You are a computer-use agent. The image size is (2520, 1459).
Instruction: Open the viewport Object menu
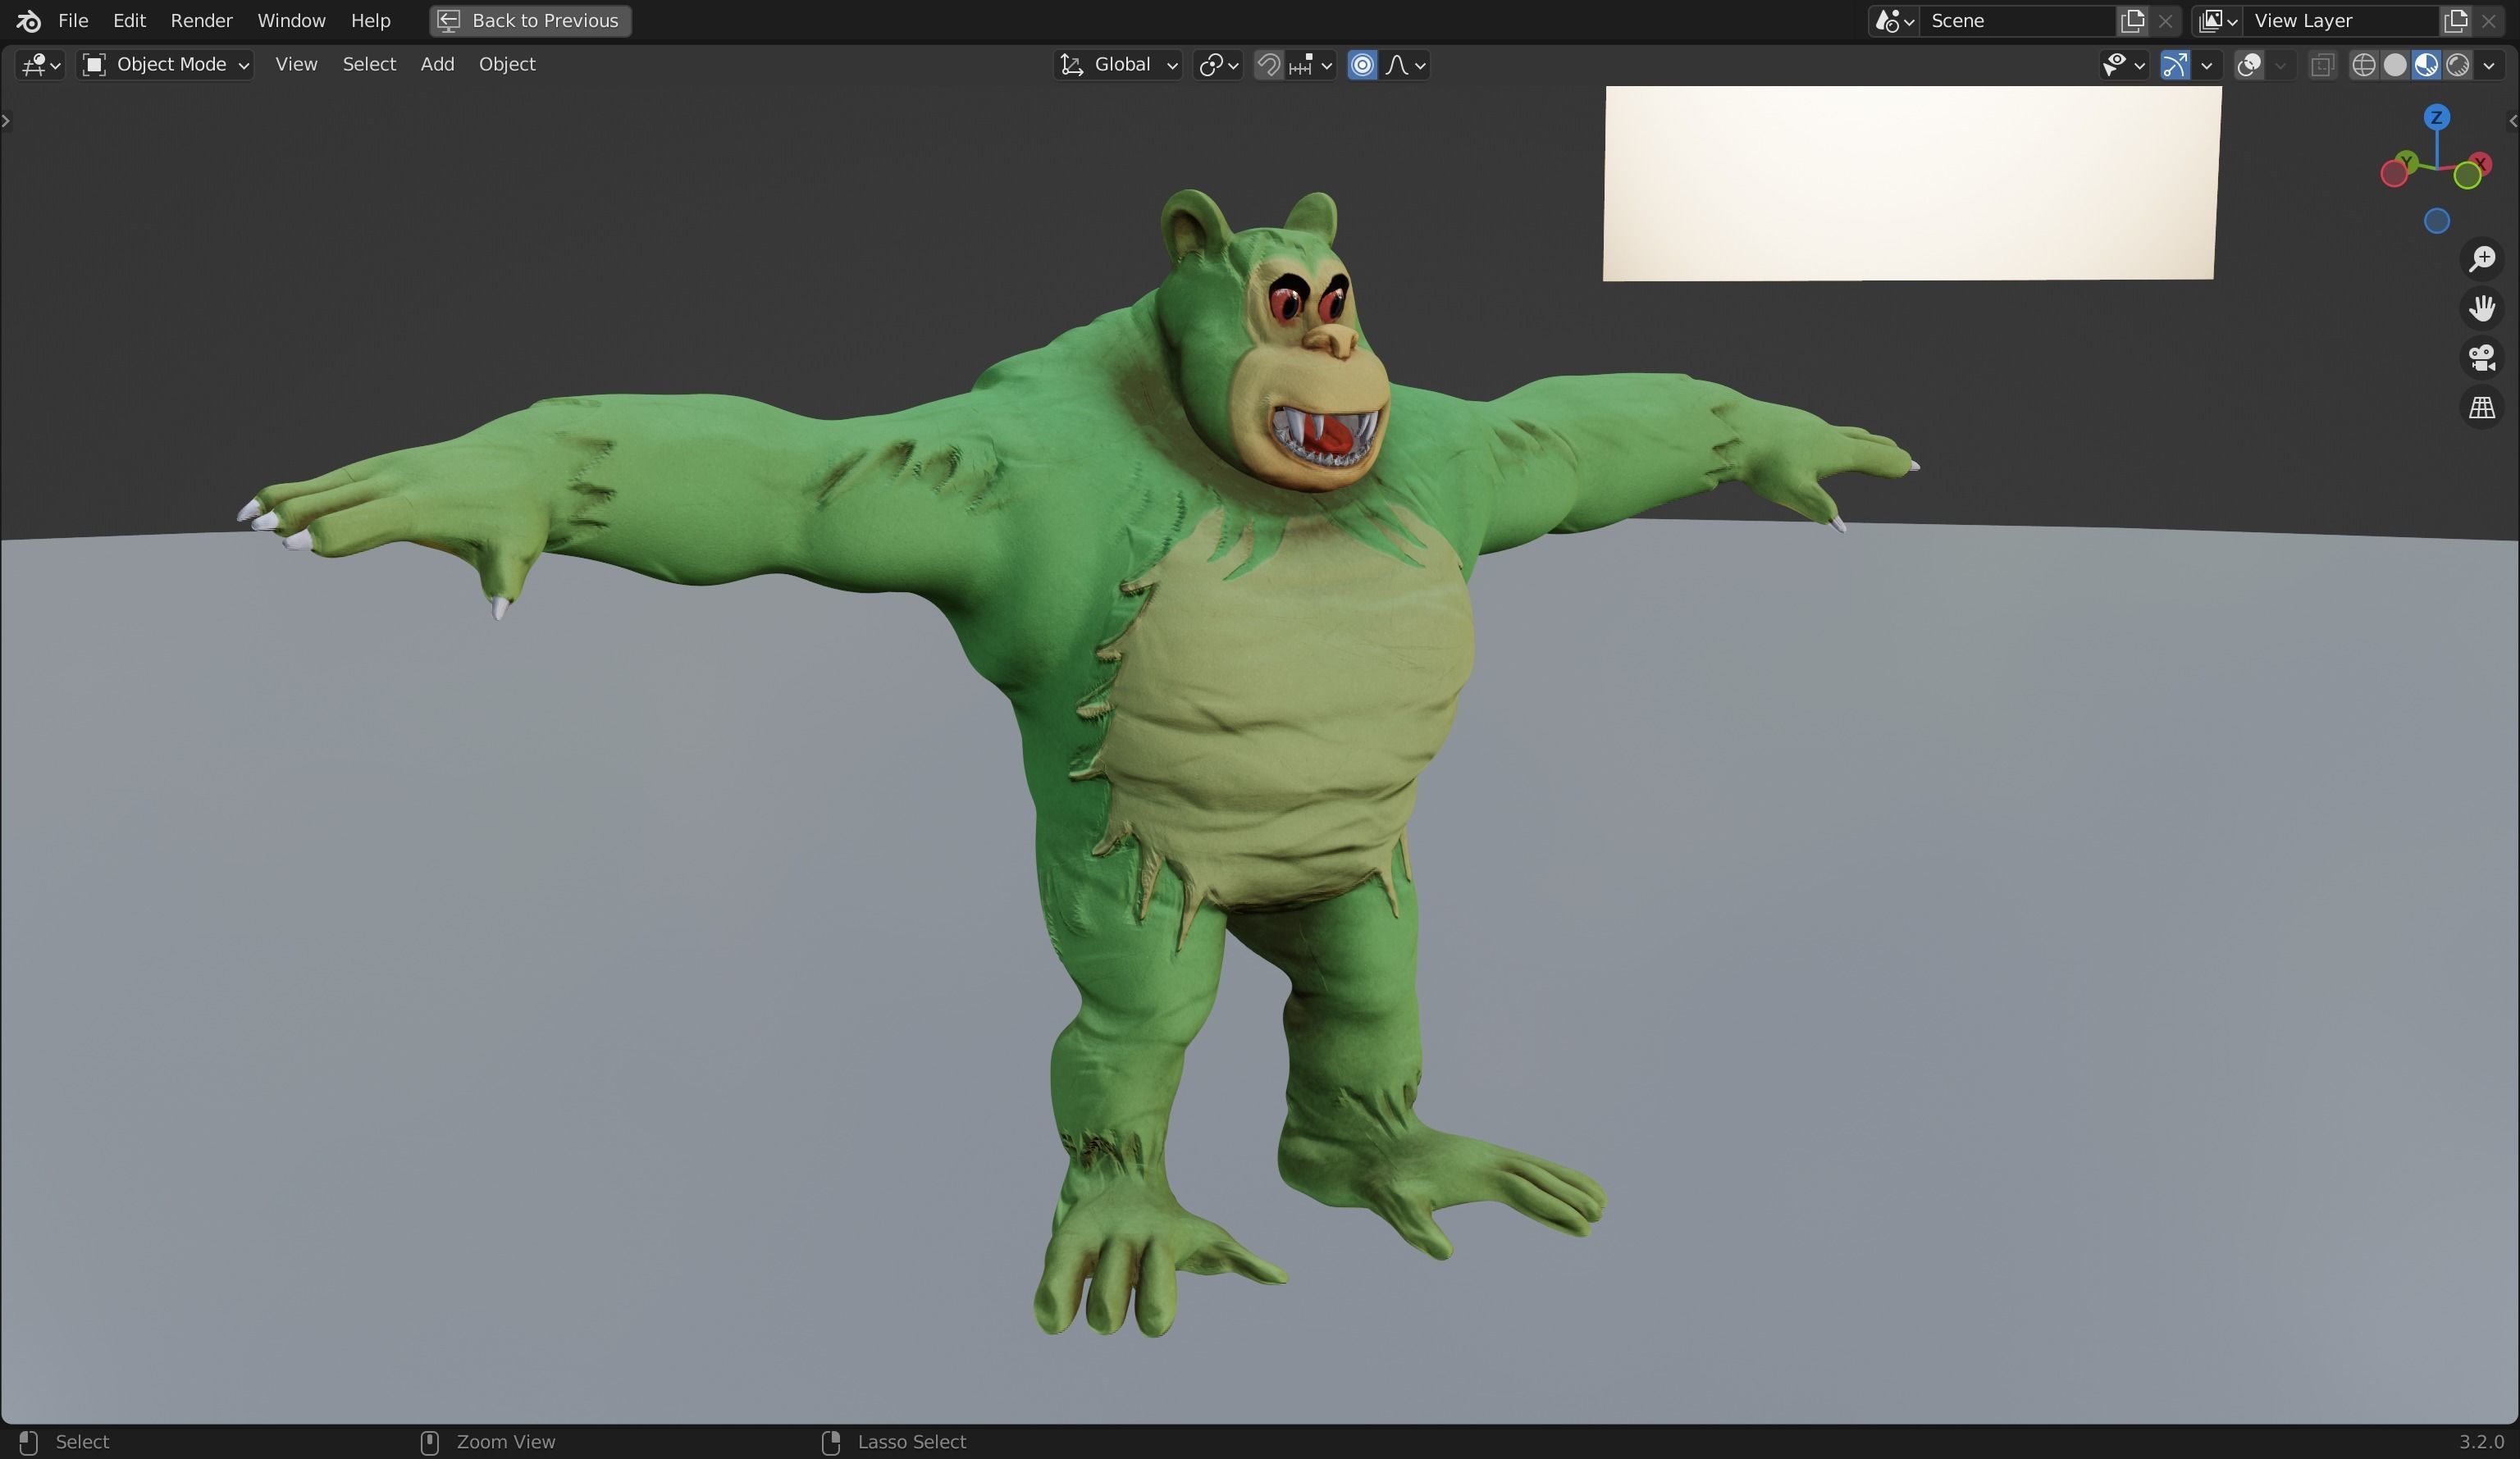pyautogui.click(x=507, y=64)
